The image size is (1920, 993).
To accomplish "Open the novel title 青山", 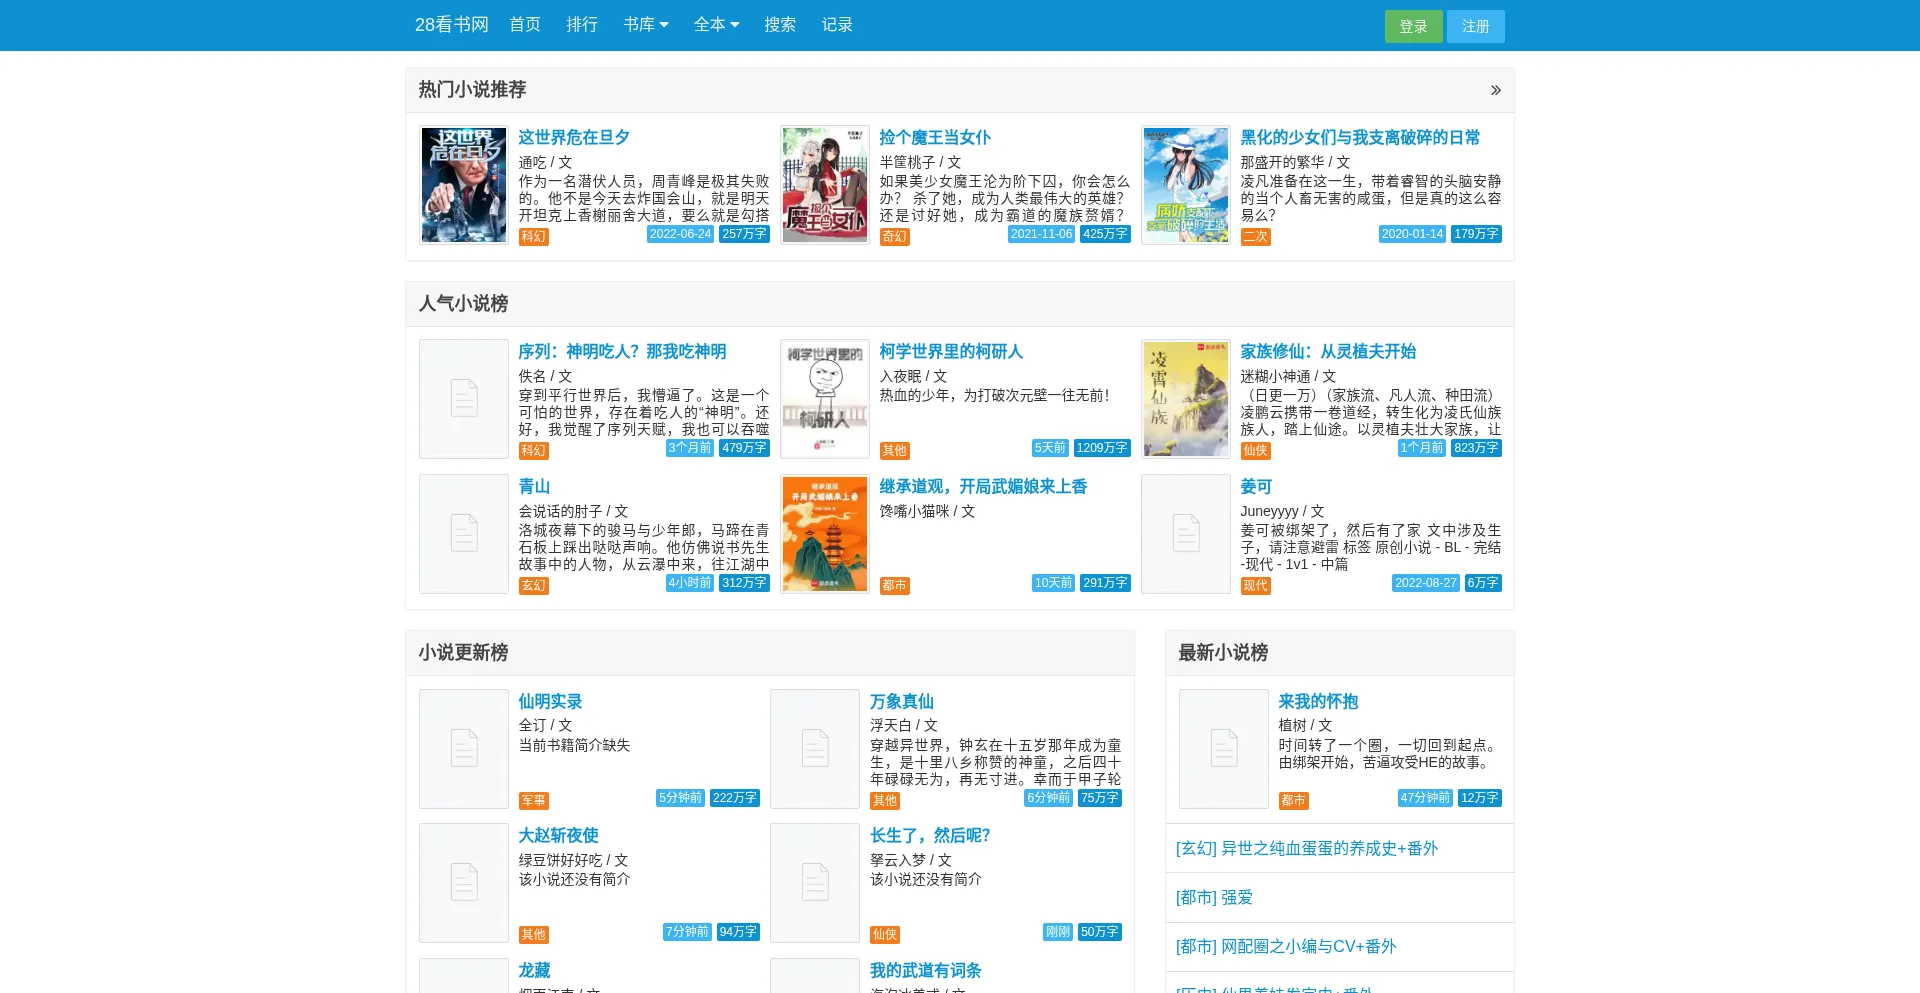I will pos(534,487).
